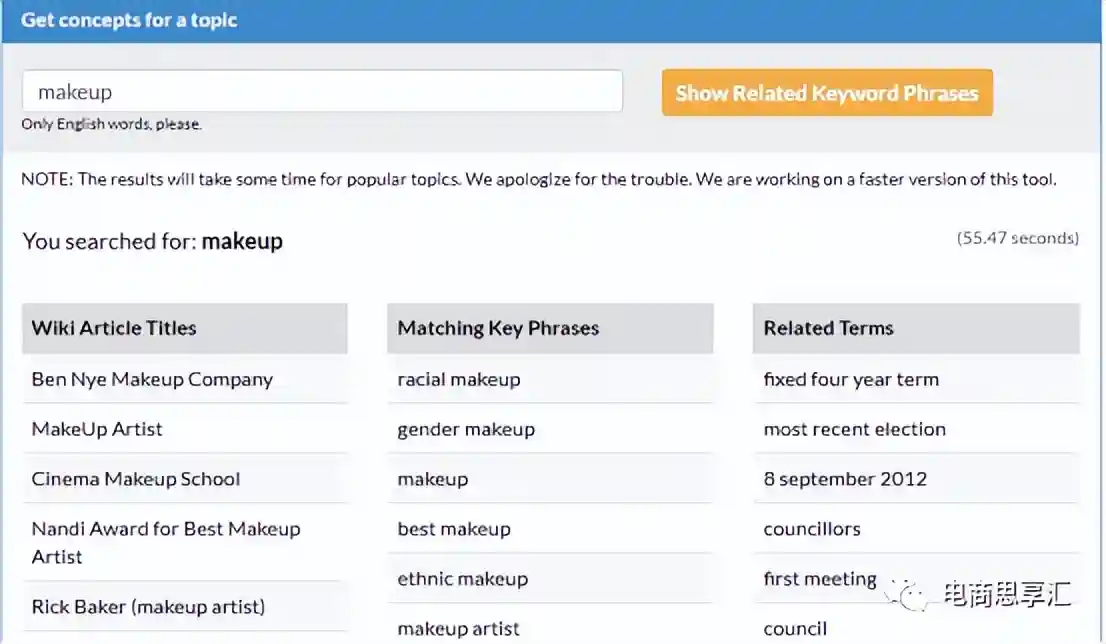The width and height of the screenshot is (1106, 644).
Task: Select fixed four year term
Action: tap(851, 379)
